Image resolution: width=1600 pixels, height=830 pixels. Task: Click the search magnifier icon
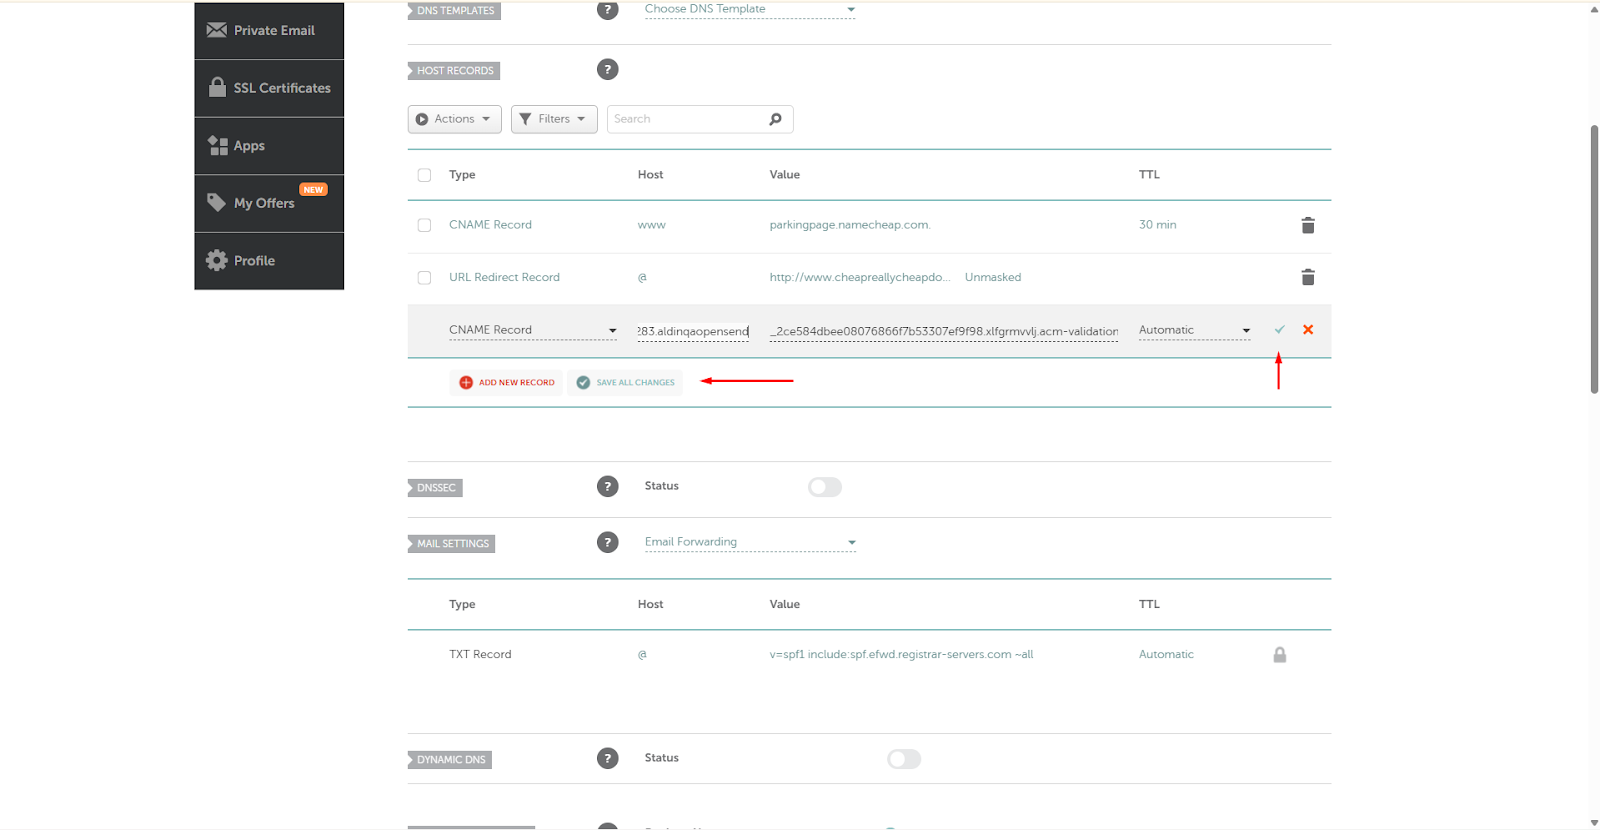pyautogui.click(x=775, y=119)
